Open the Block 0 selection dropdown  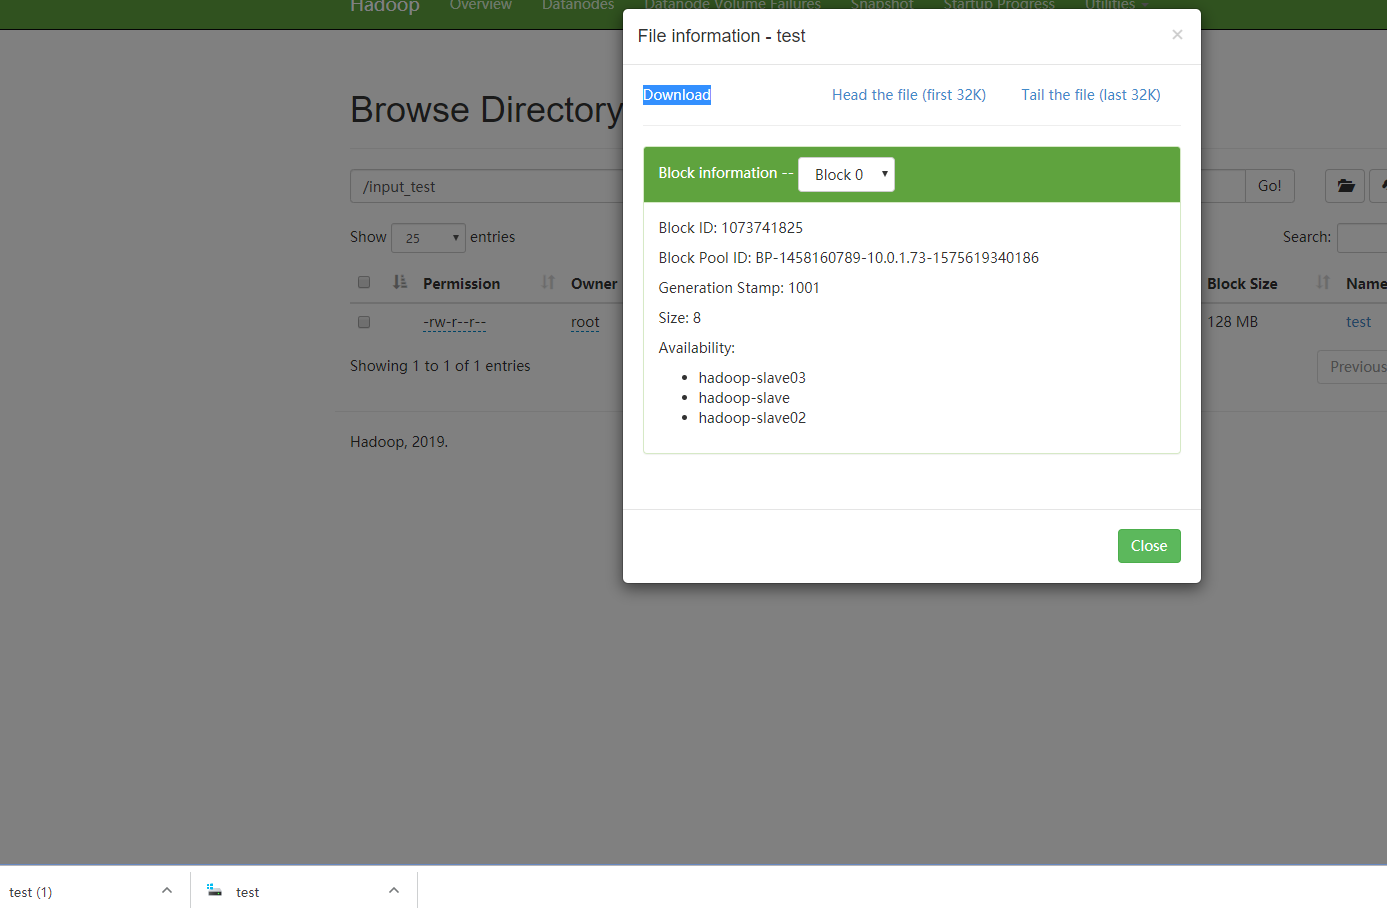[x=846, y=174]
